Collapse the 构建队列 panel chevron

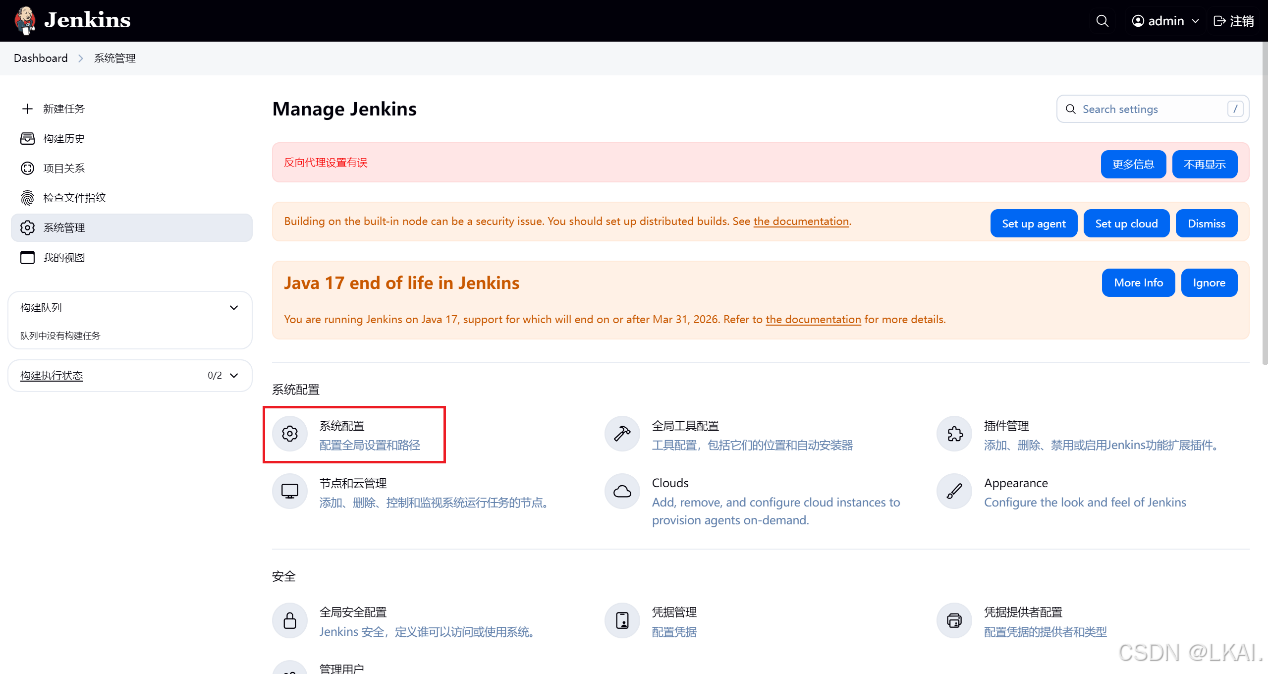[234, 308]
